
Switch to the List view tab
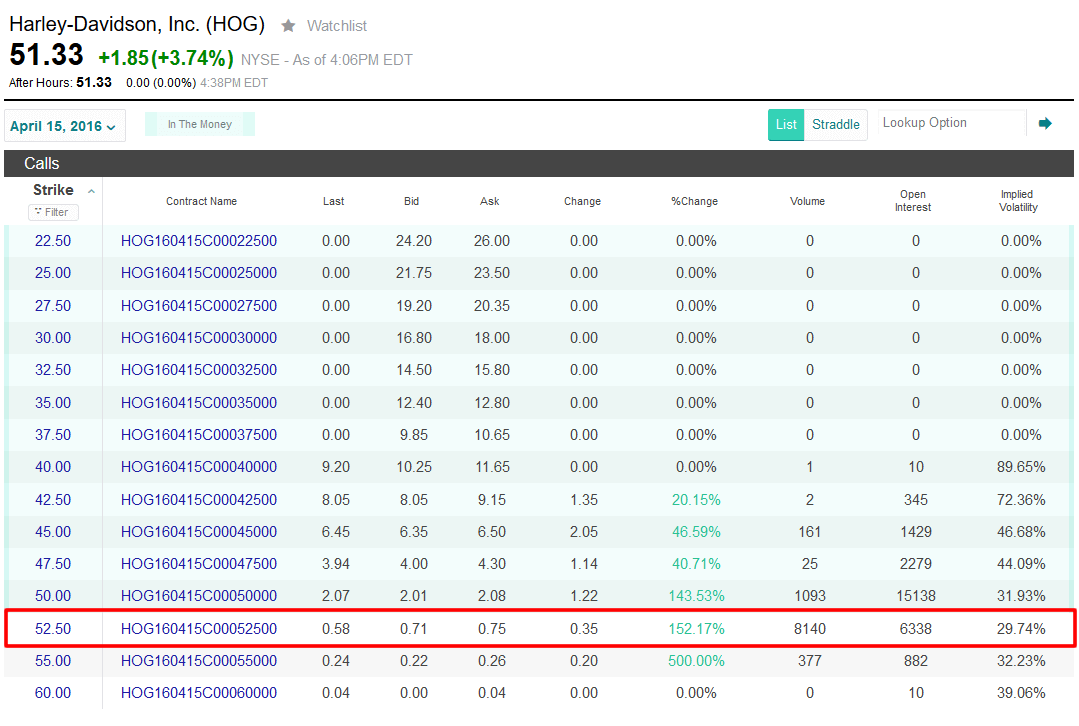786,125
